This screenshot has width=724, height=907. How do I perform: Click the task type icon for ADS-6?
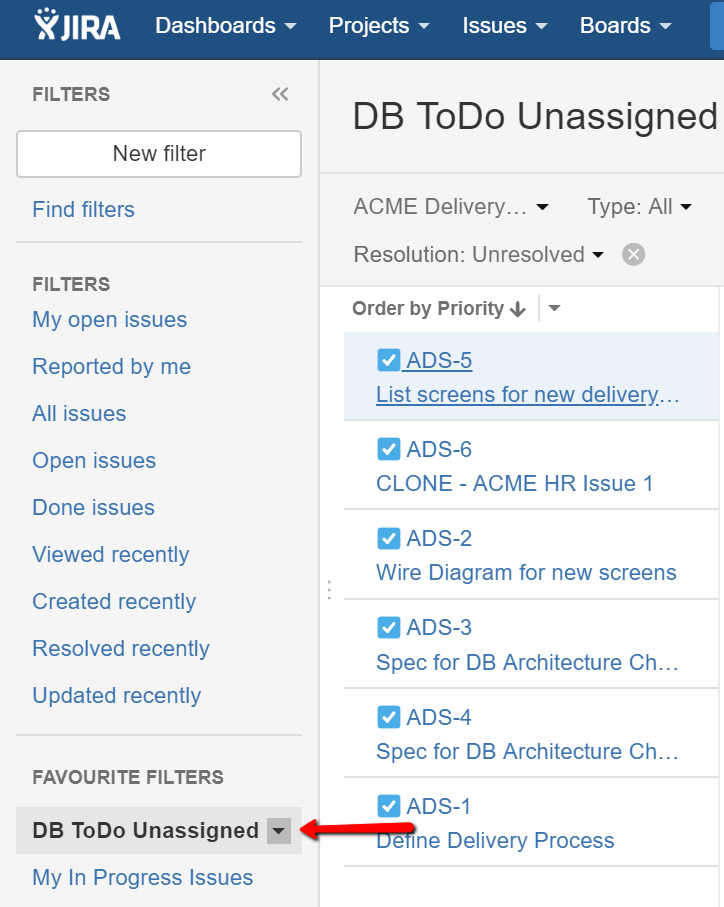(x=389, y=449)
